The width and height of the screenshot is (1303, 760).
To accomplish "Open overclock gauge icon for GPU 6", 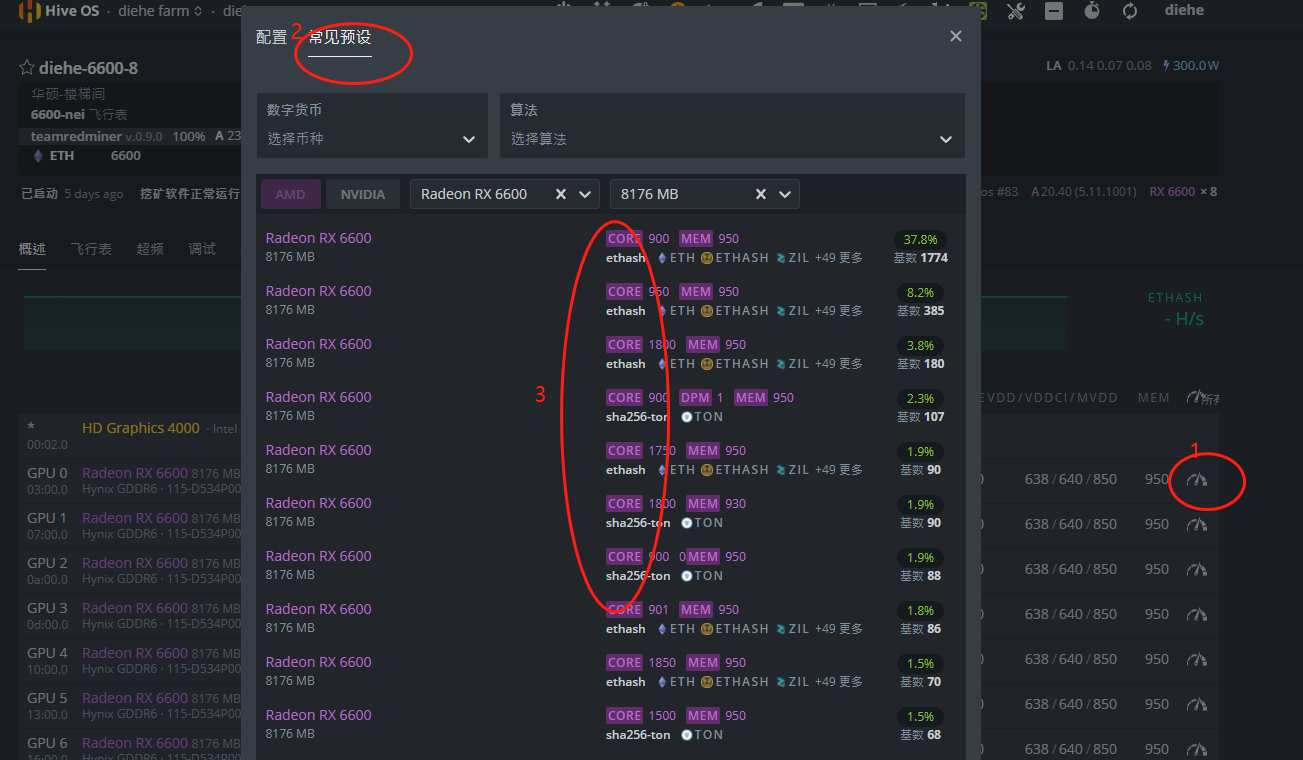I will tap(1197, 750).
